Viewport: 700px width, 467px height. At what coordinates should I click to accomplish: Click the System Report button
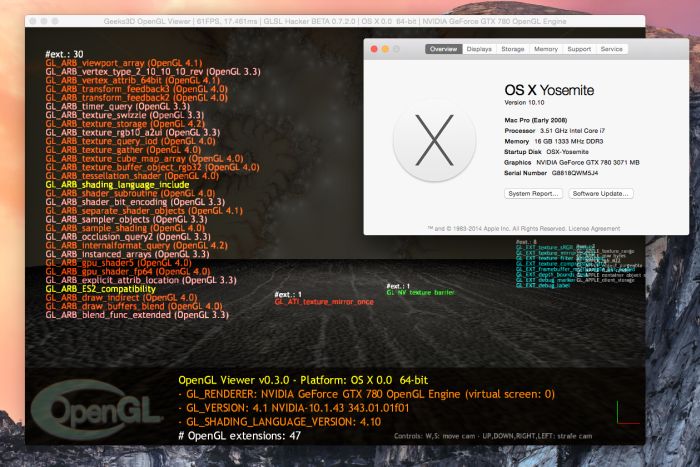pyautogui.click(x=533, y=194)
